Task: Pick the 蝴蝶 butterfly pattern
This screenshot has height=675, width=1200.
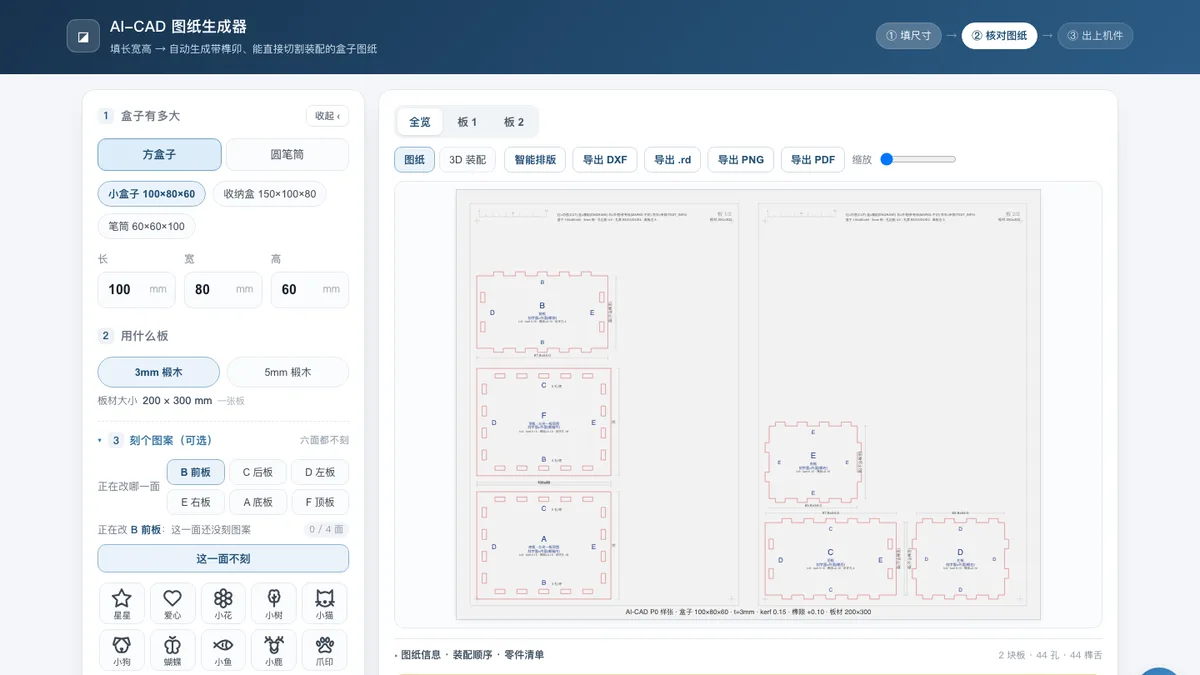Action: pos(172,650)
